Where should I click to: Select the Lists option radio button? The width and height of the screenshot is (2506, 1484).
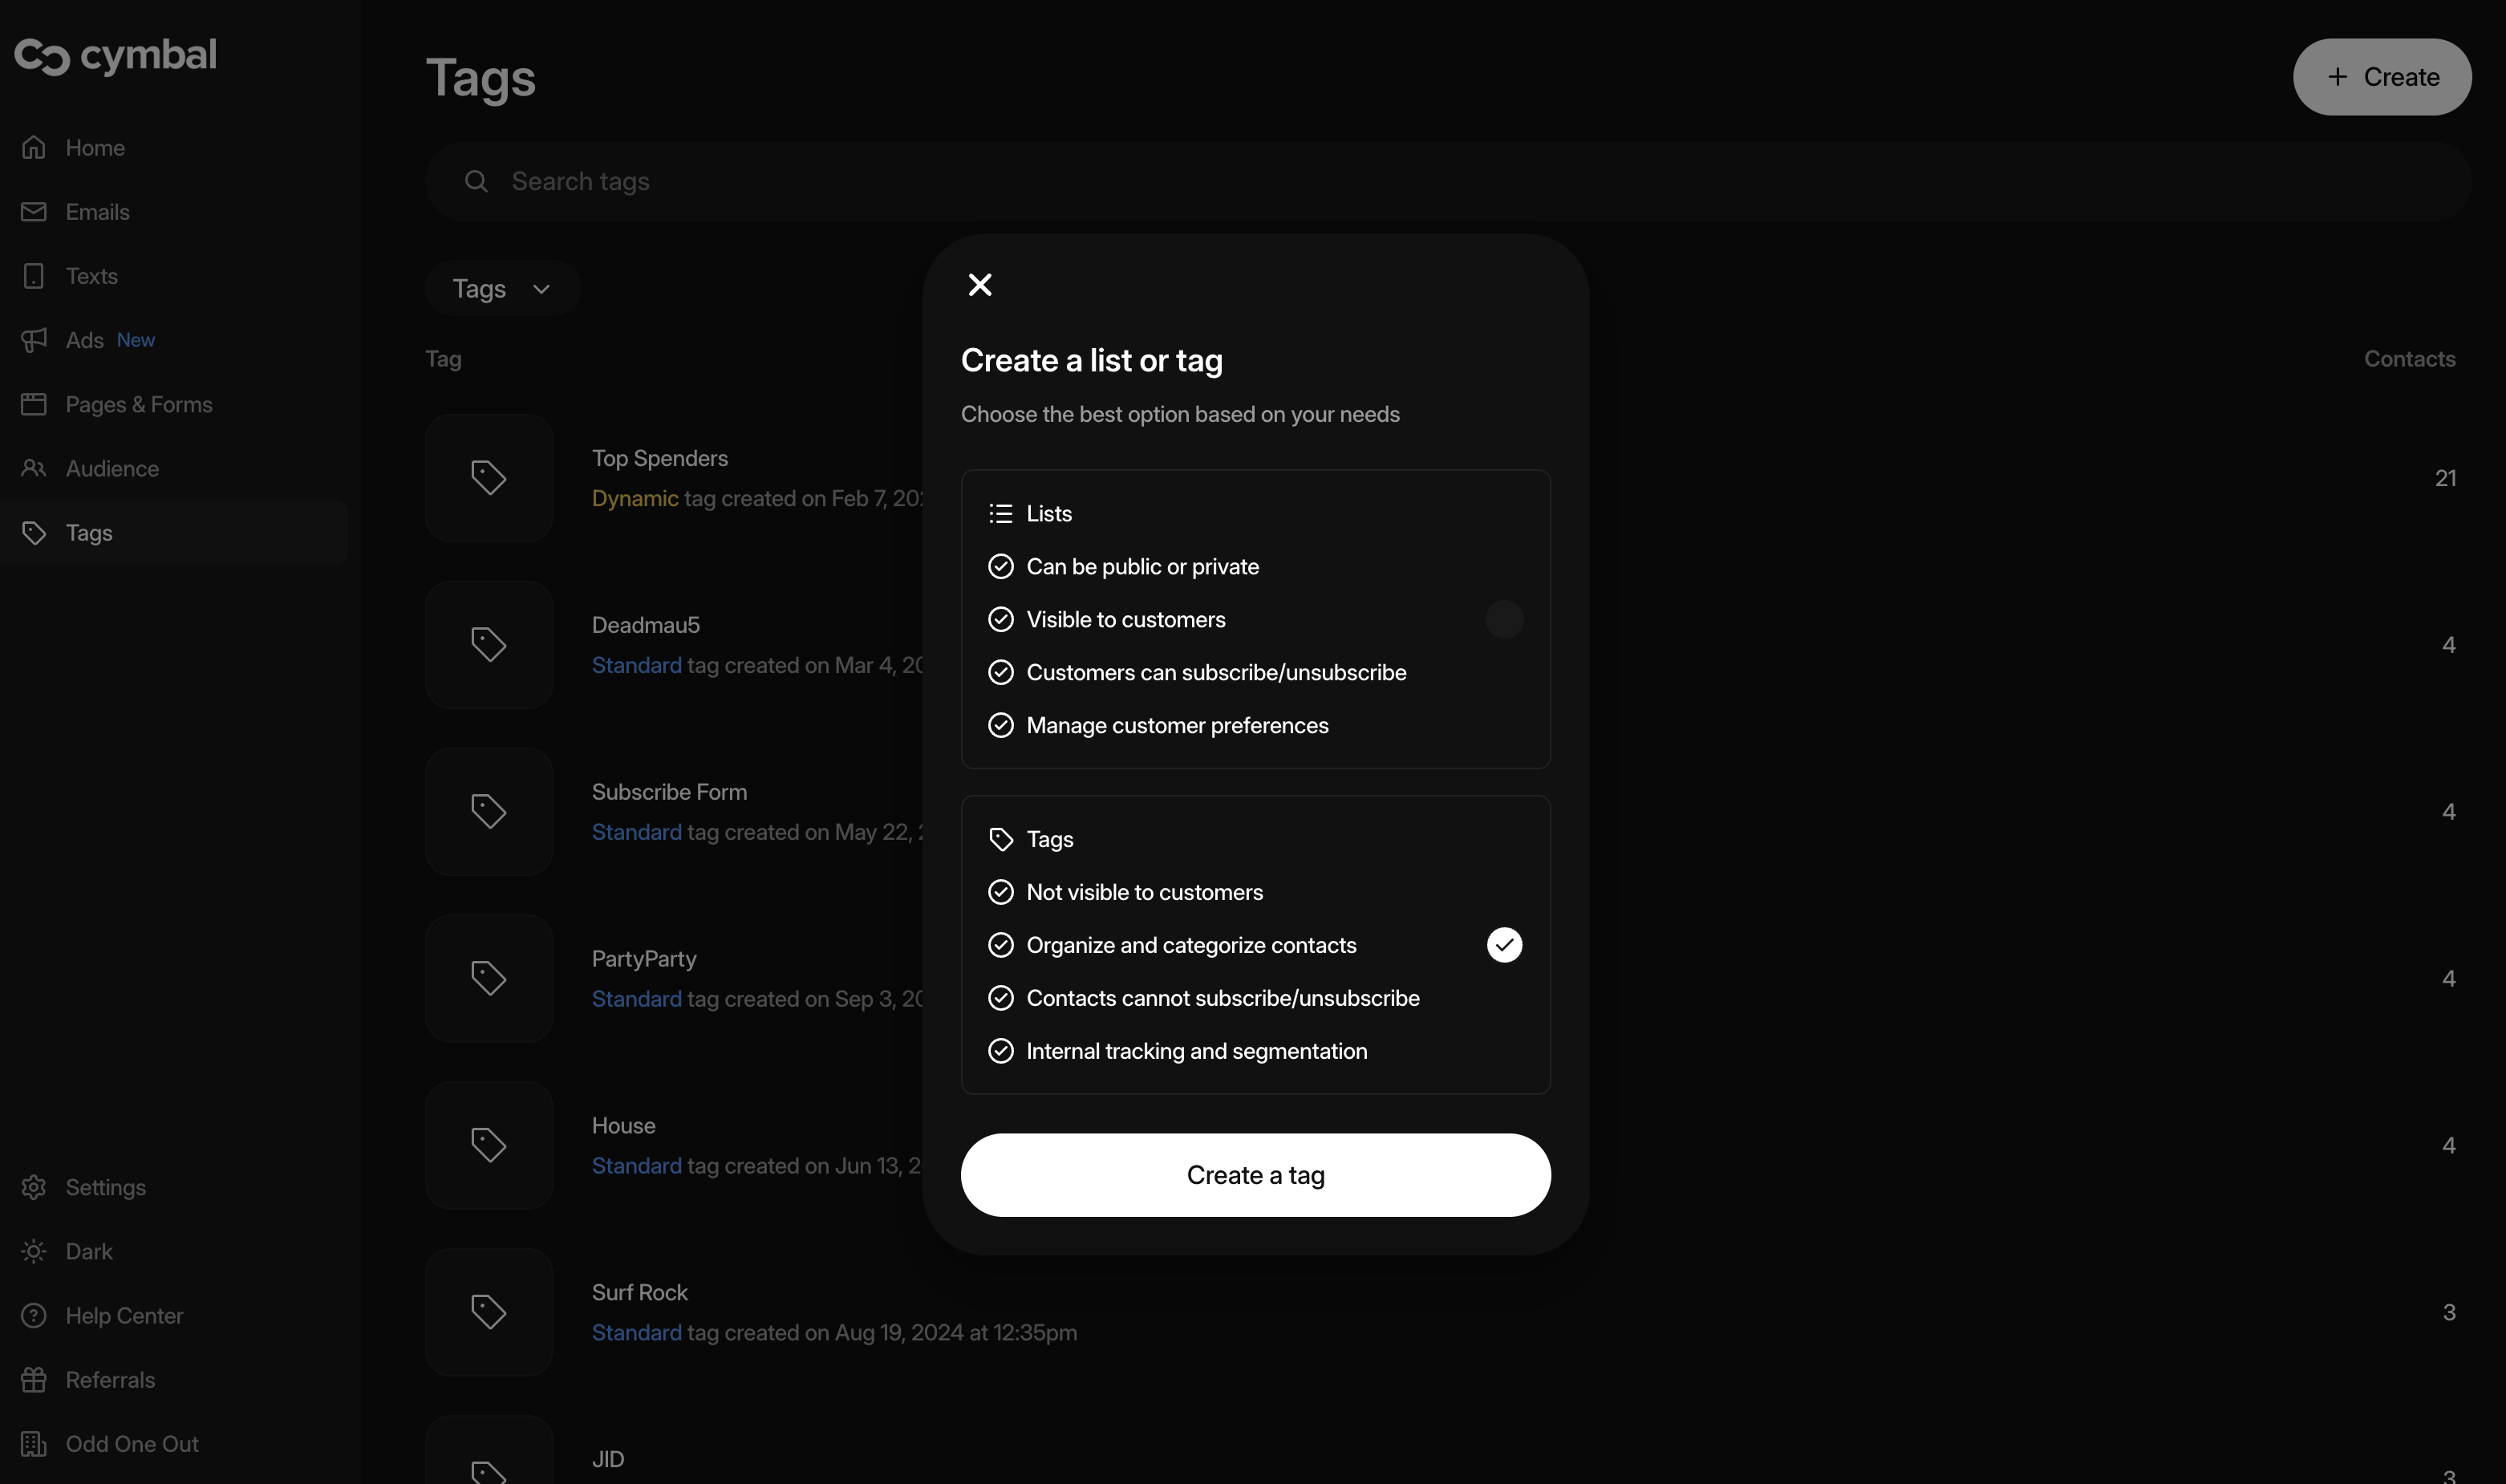[x=1503, y=619]
